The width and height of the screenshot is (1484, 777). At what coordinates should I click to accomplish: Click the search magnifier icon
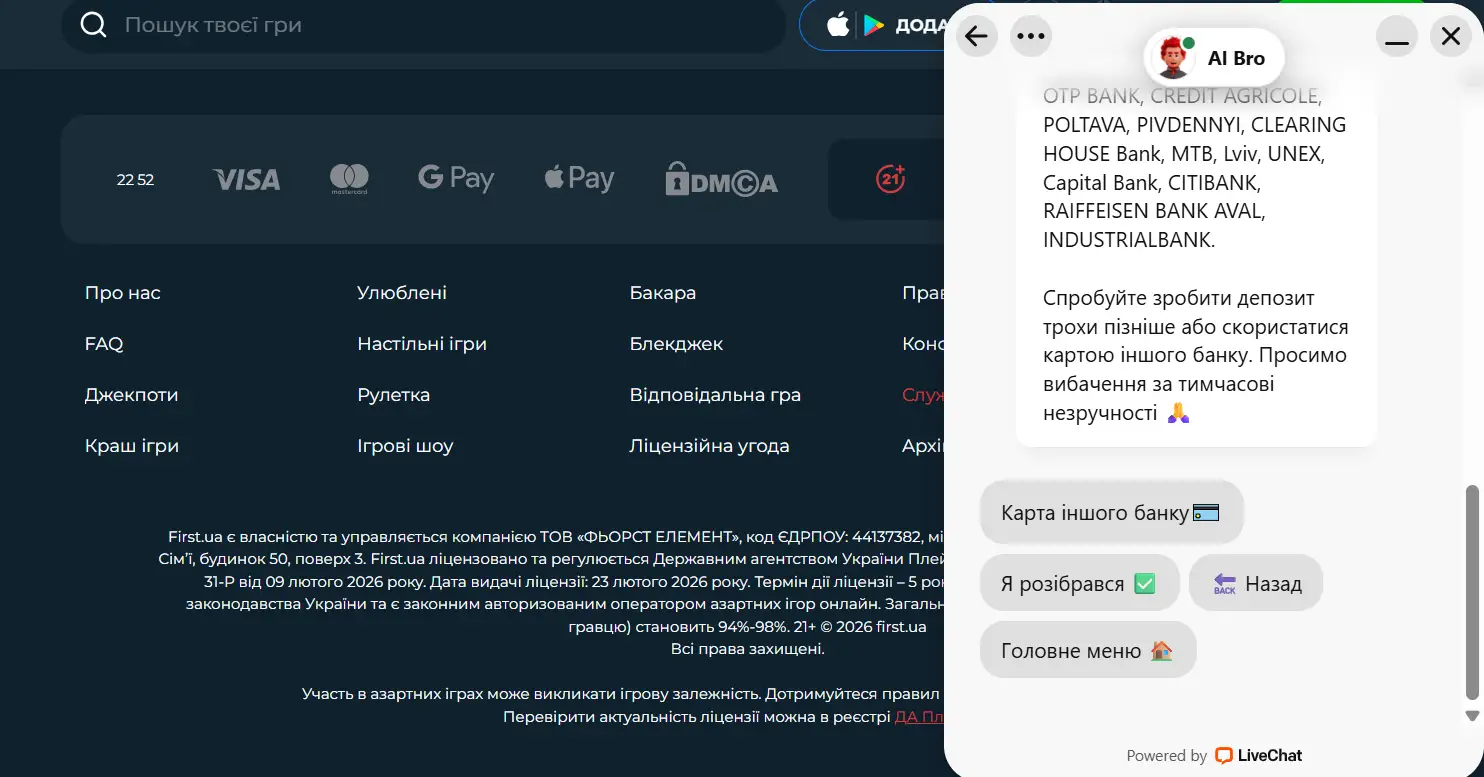pos(93,25)
